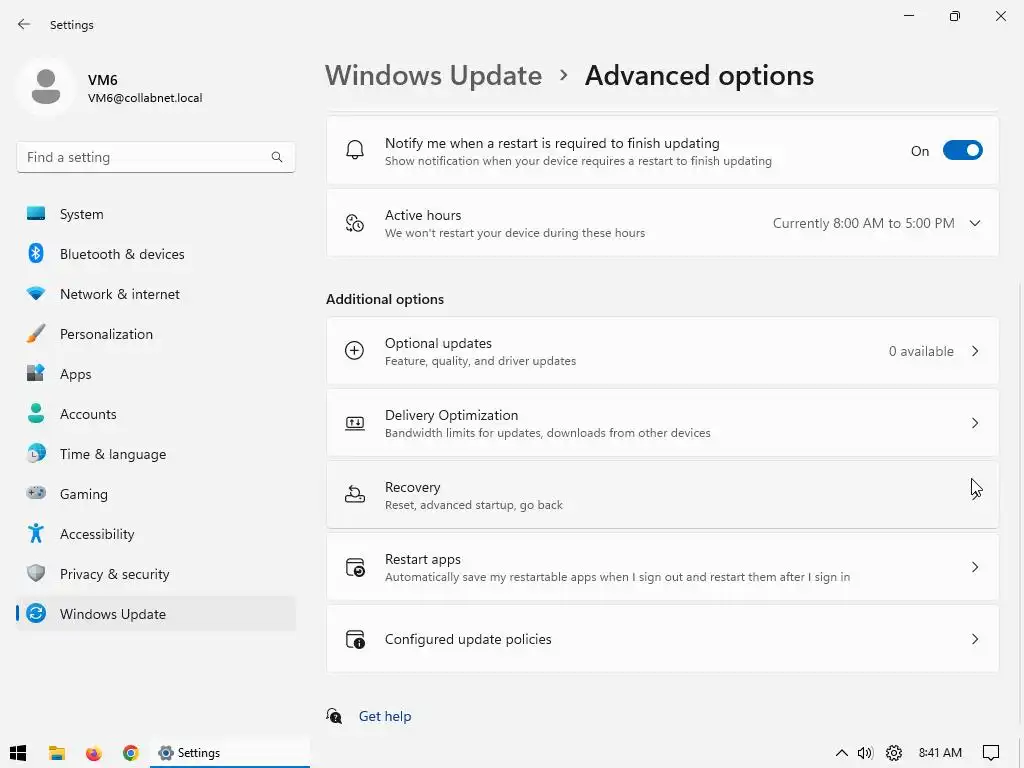Click the Accessibility figure icon

point(36,534)
